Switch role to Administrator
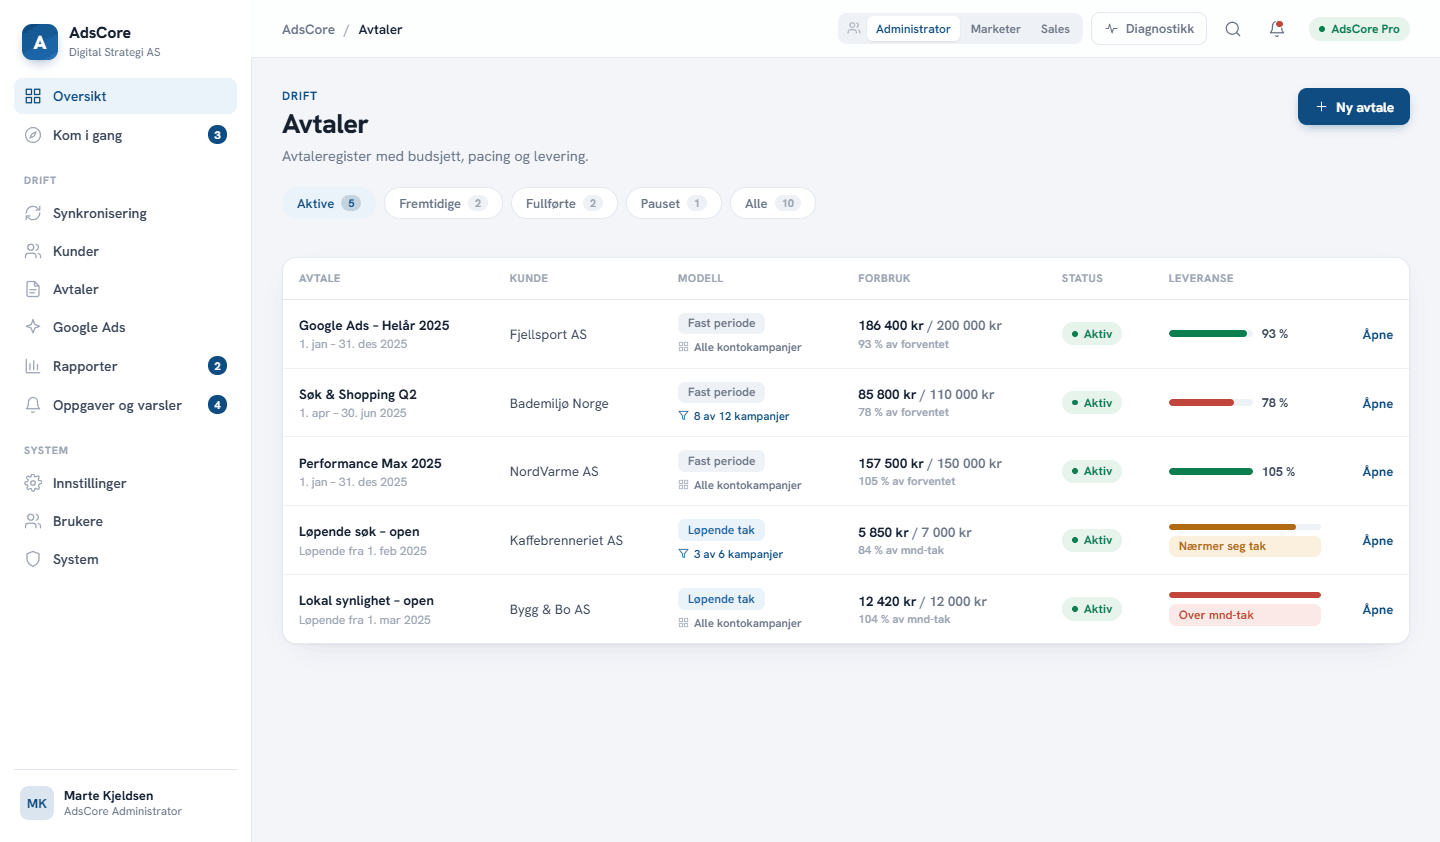The height and width of the screenshot is (842, 1440). 913,29
